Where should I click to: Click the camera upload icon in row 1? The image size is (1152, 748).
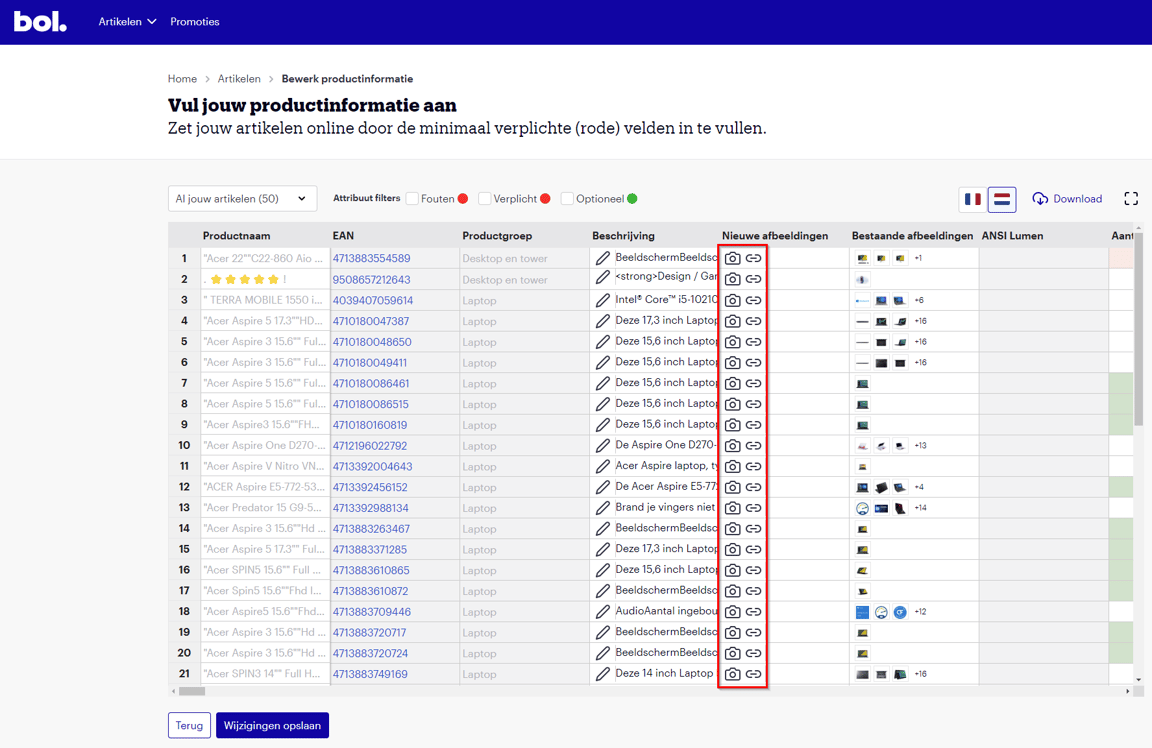732,258
